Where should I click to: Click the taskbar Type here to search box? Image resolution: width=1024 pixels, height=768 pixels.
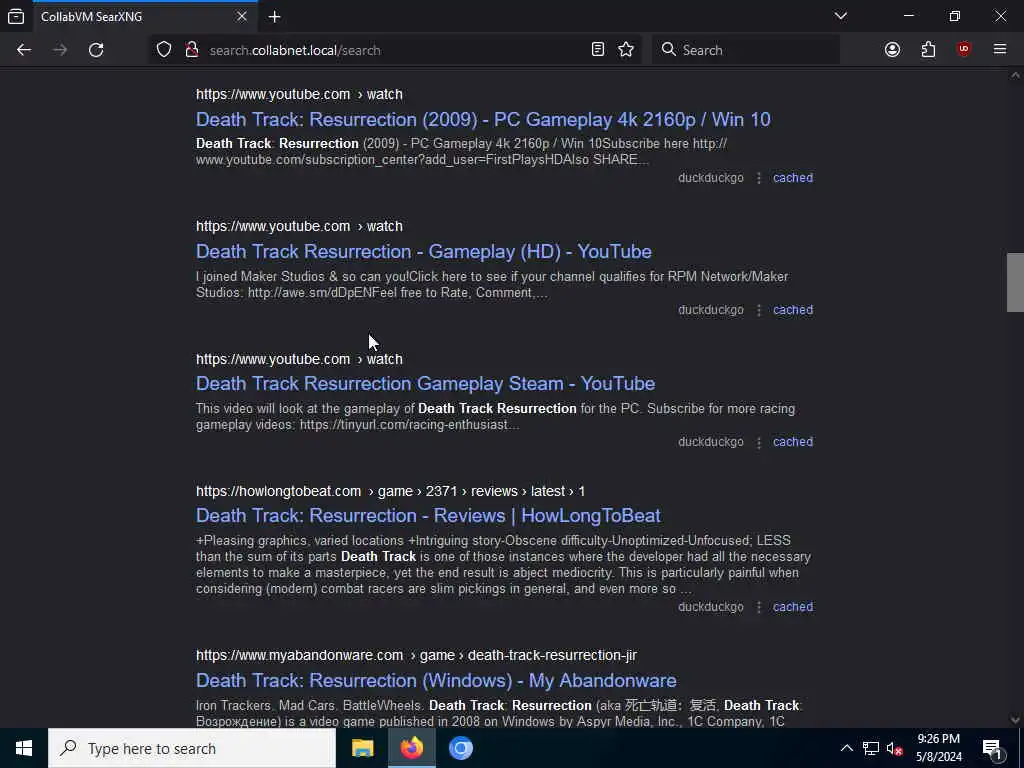coord(192,748)
